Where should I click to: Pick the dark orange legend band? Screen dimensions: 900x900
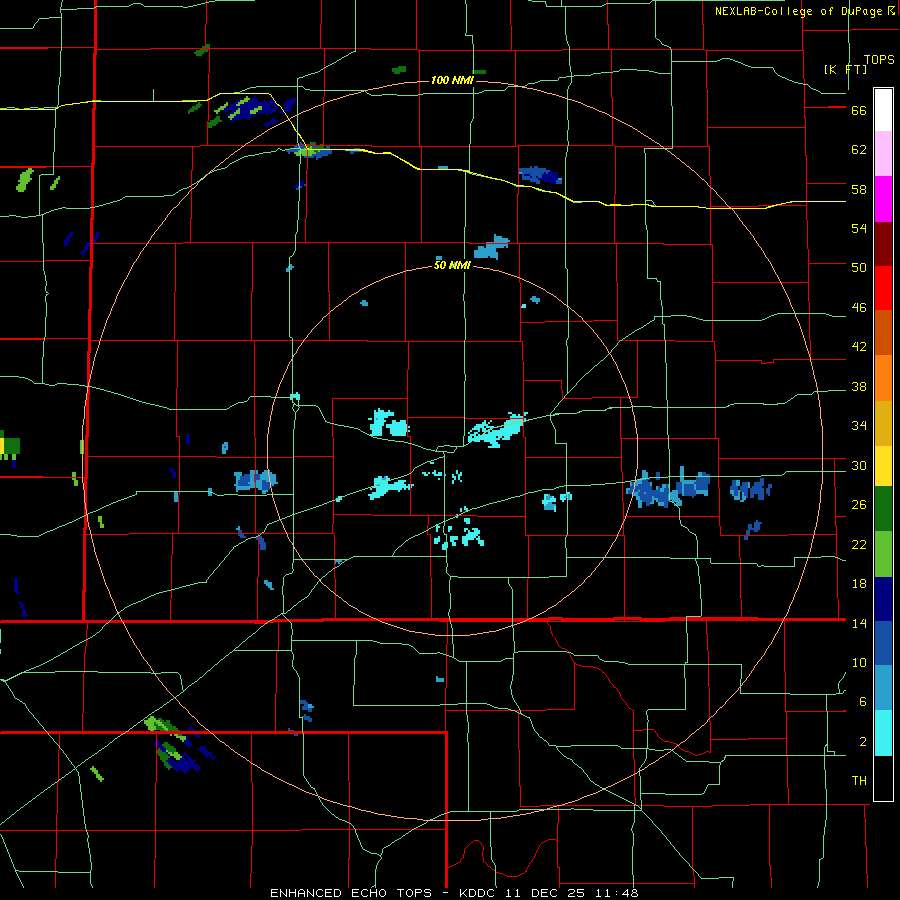tap(883, 332)
